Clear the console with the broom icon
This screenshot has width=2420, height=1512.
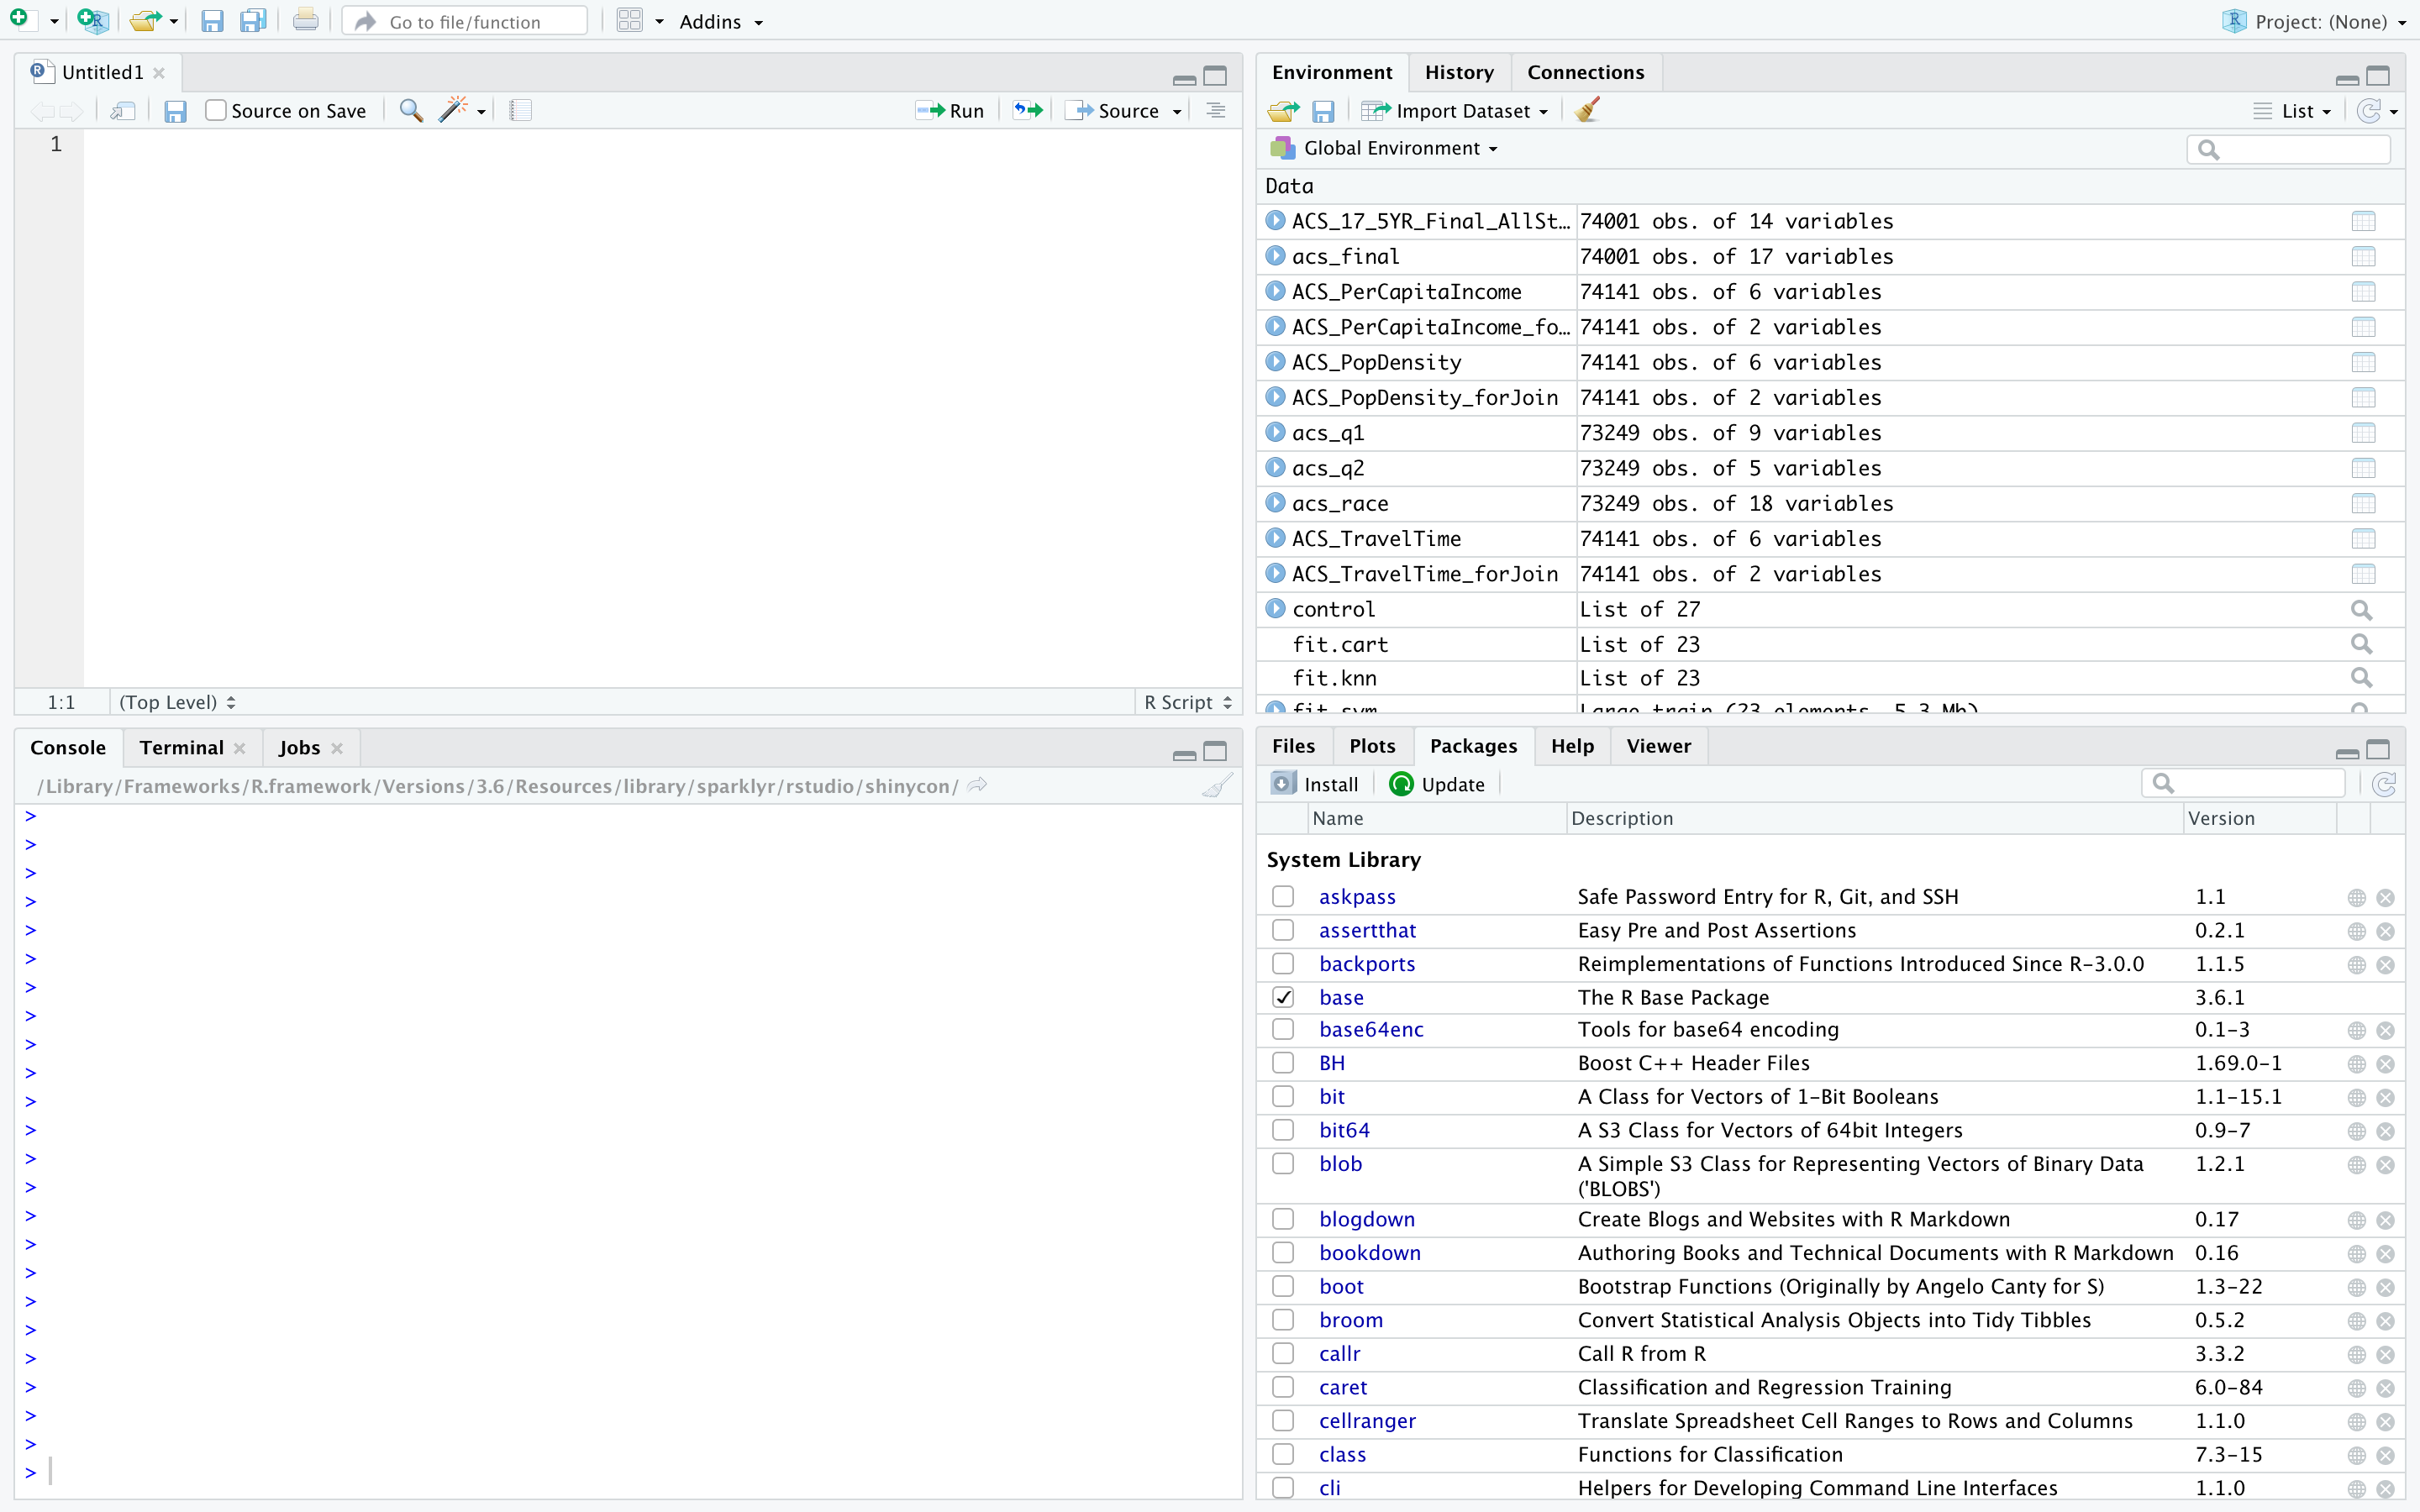(1217, 786)
